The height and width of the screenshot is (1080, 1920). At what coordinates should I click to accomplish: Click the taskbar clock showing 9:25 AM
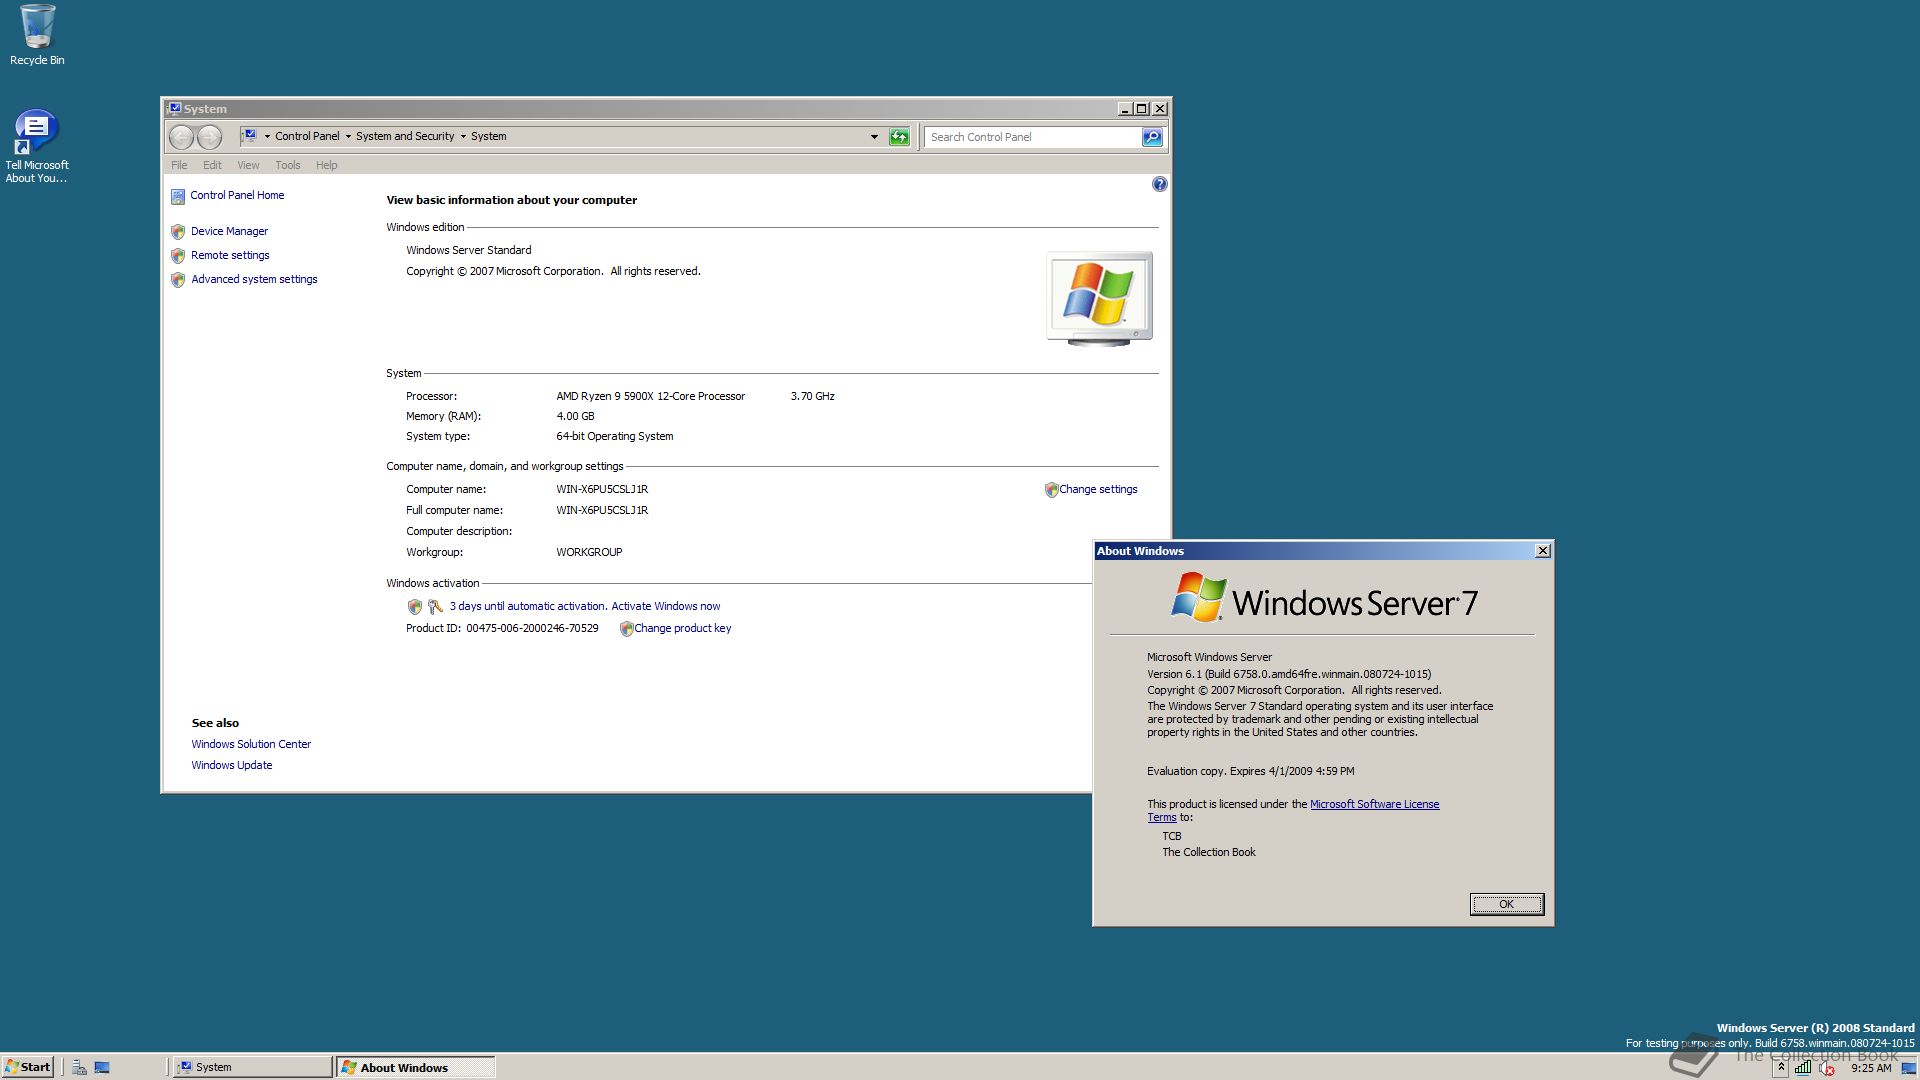1870,1068
